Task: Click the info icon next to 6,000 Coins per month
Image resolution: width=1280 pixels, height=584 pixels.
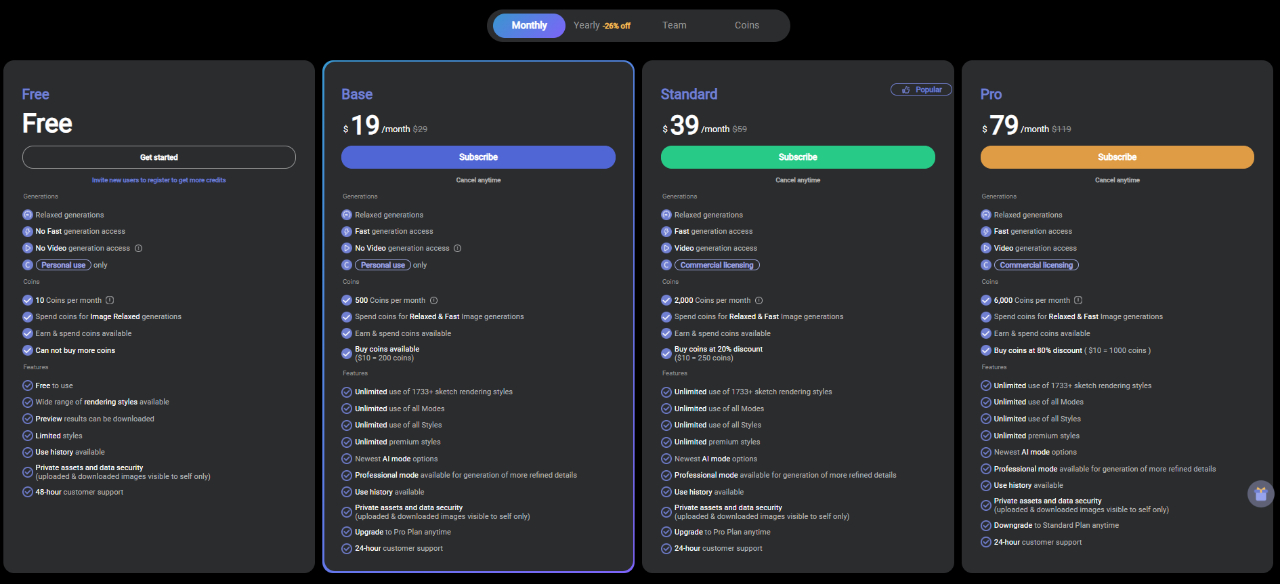Action: point(1078,300)
